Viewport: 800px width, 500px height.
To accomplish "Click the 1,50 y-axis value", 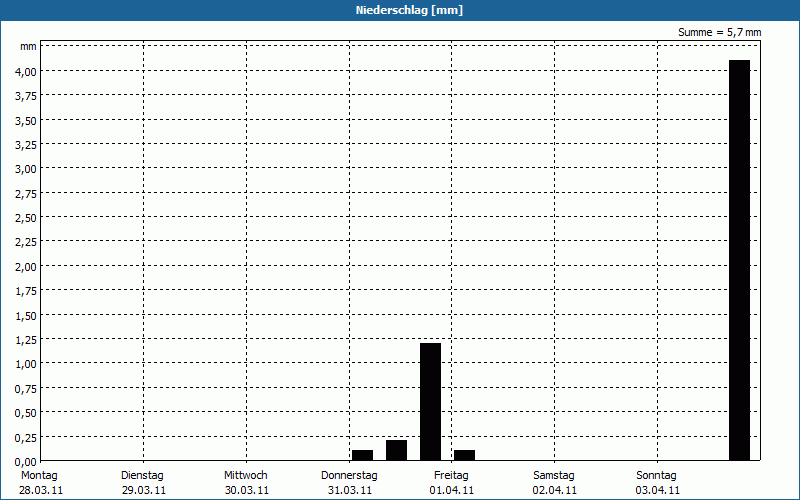I will 26,316.
